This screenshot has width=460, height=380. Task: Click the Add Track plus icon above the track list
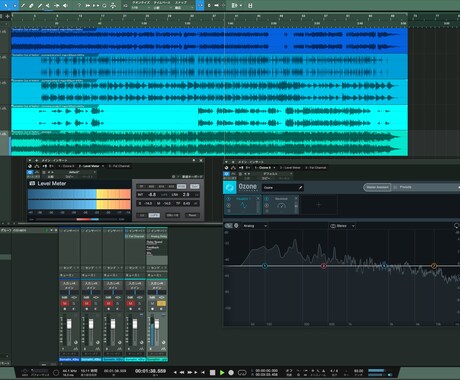tap(8, 16)
